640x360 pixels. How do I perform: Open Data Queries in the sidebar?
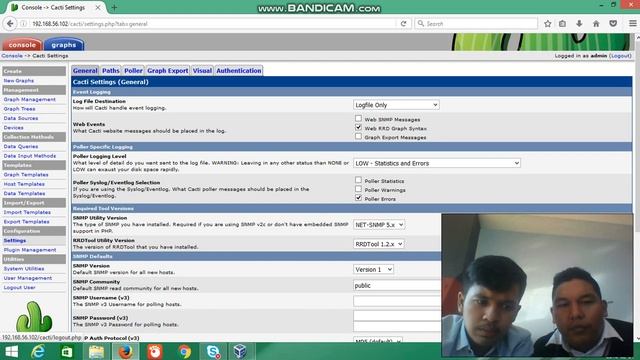tap(21, 147)
